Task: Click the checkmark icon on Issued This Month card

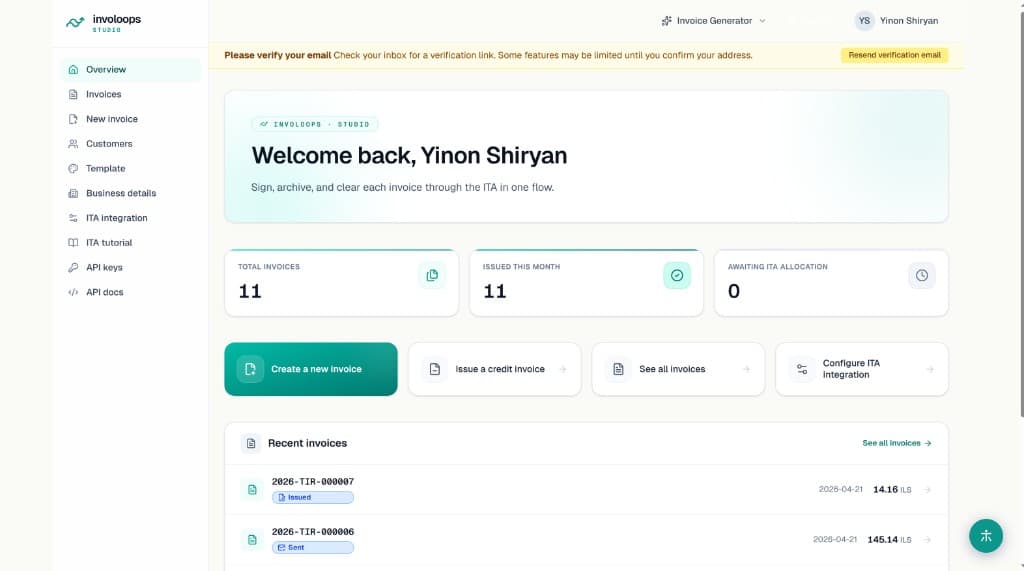Action: tap(677, 275)
